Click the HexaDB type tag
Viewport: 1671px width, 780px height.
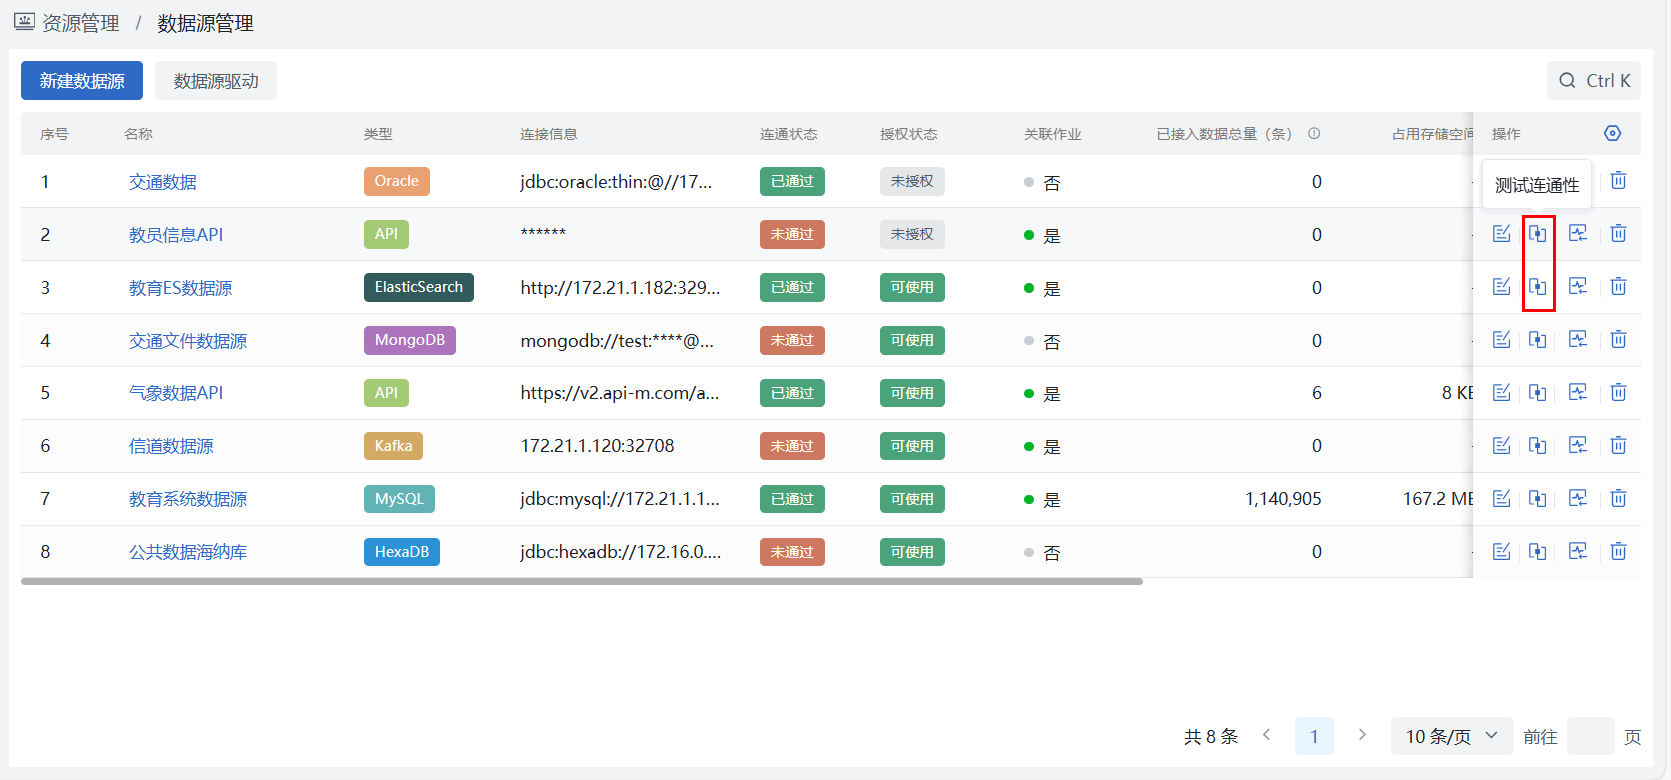[x=402, y=552]
